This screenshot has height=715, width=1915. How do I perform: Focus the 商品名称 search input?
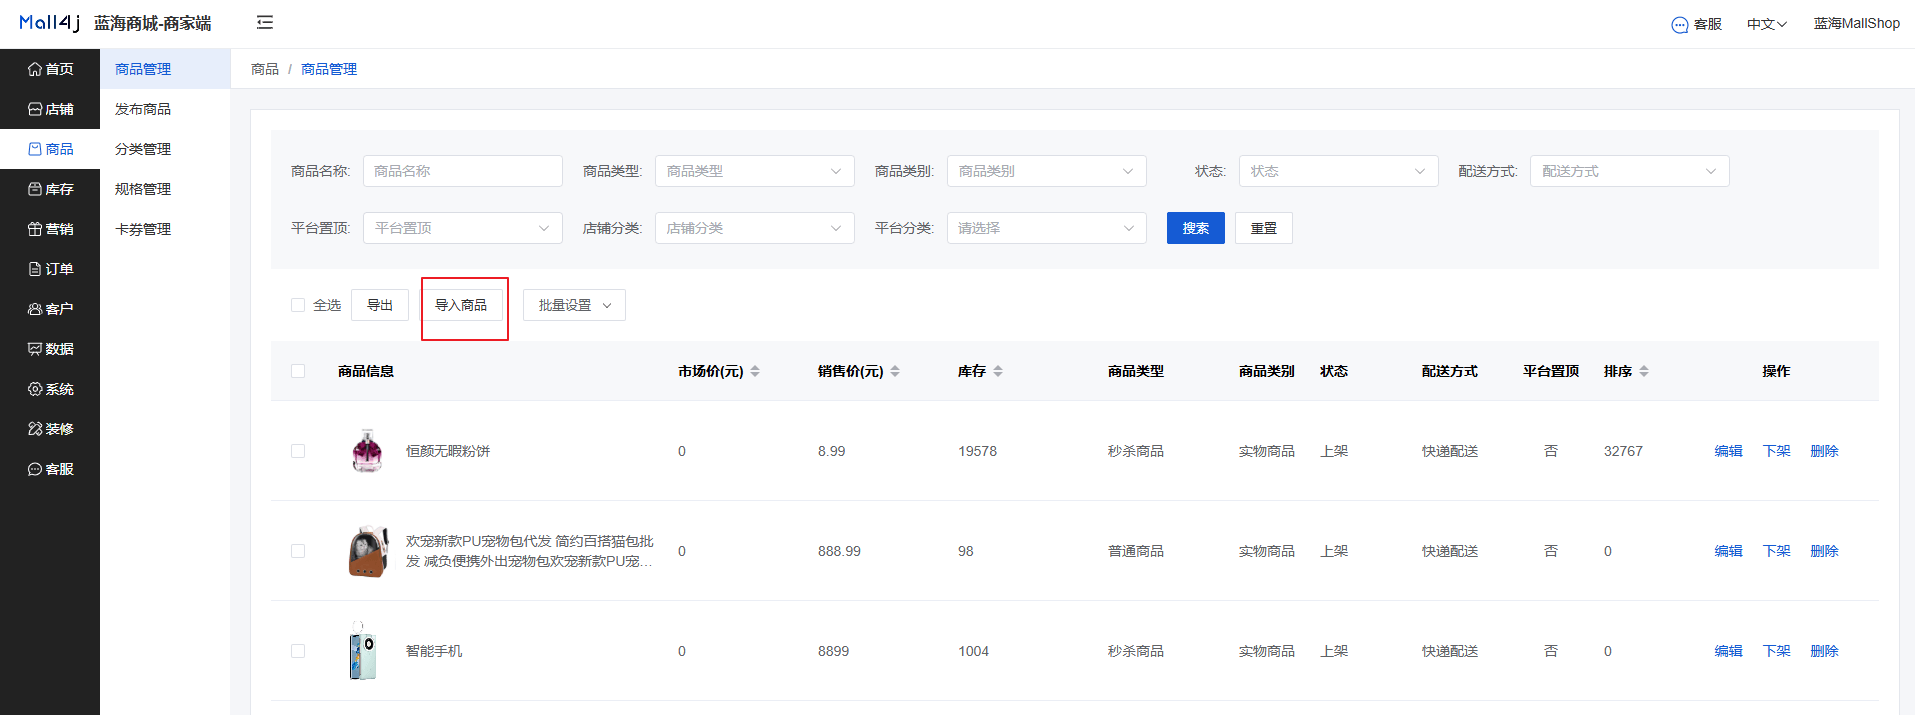[x=463, y=171]
